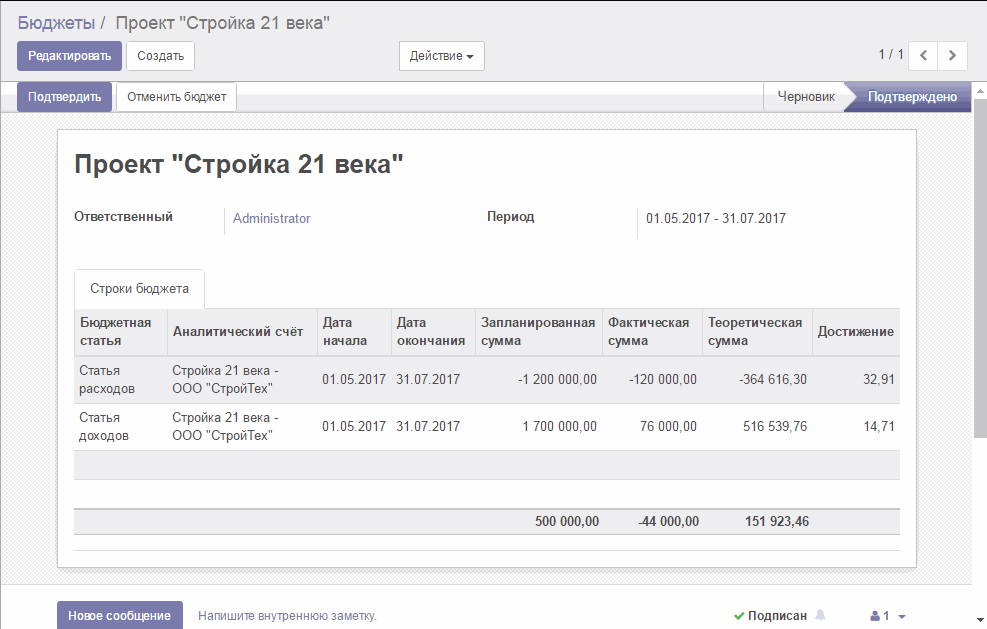The image size is (987, 629).
Task: Click actual amount -120 000,00
Action: pos(663,380)
